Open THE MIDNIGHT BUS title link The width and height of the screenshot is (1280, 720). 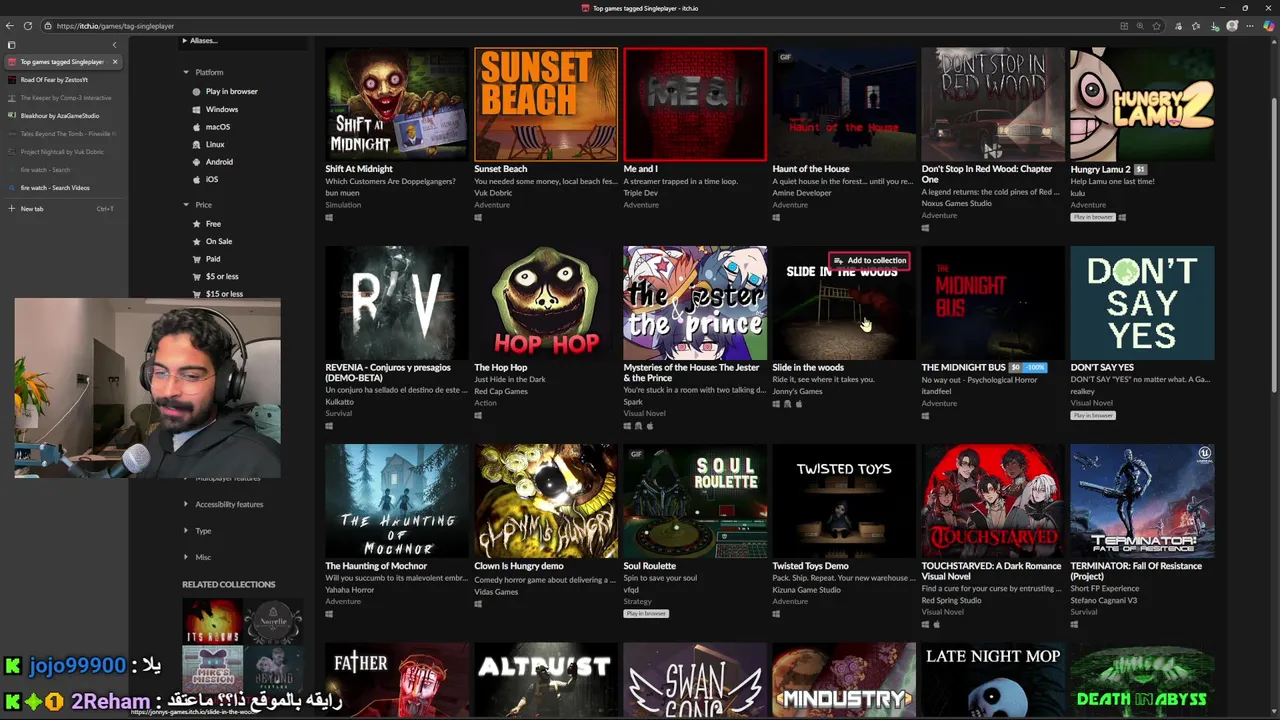pyautogui.click(x=963, y=368)
